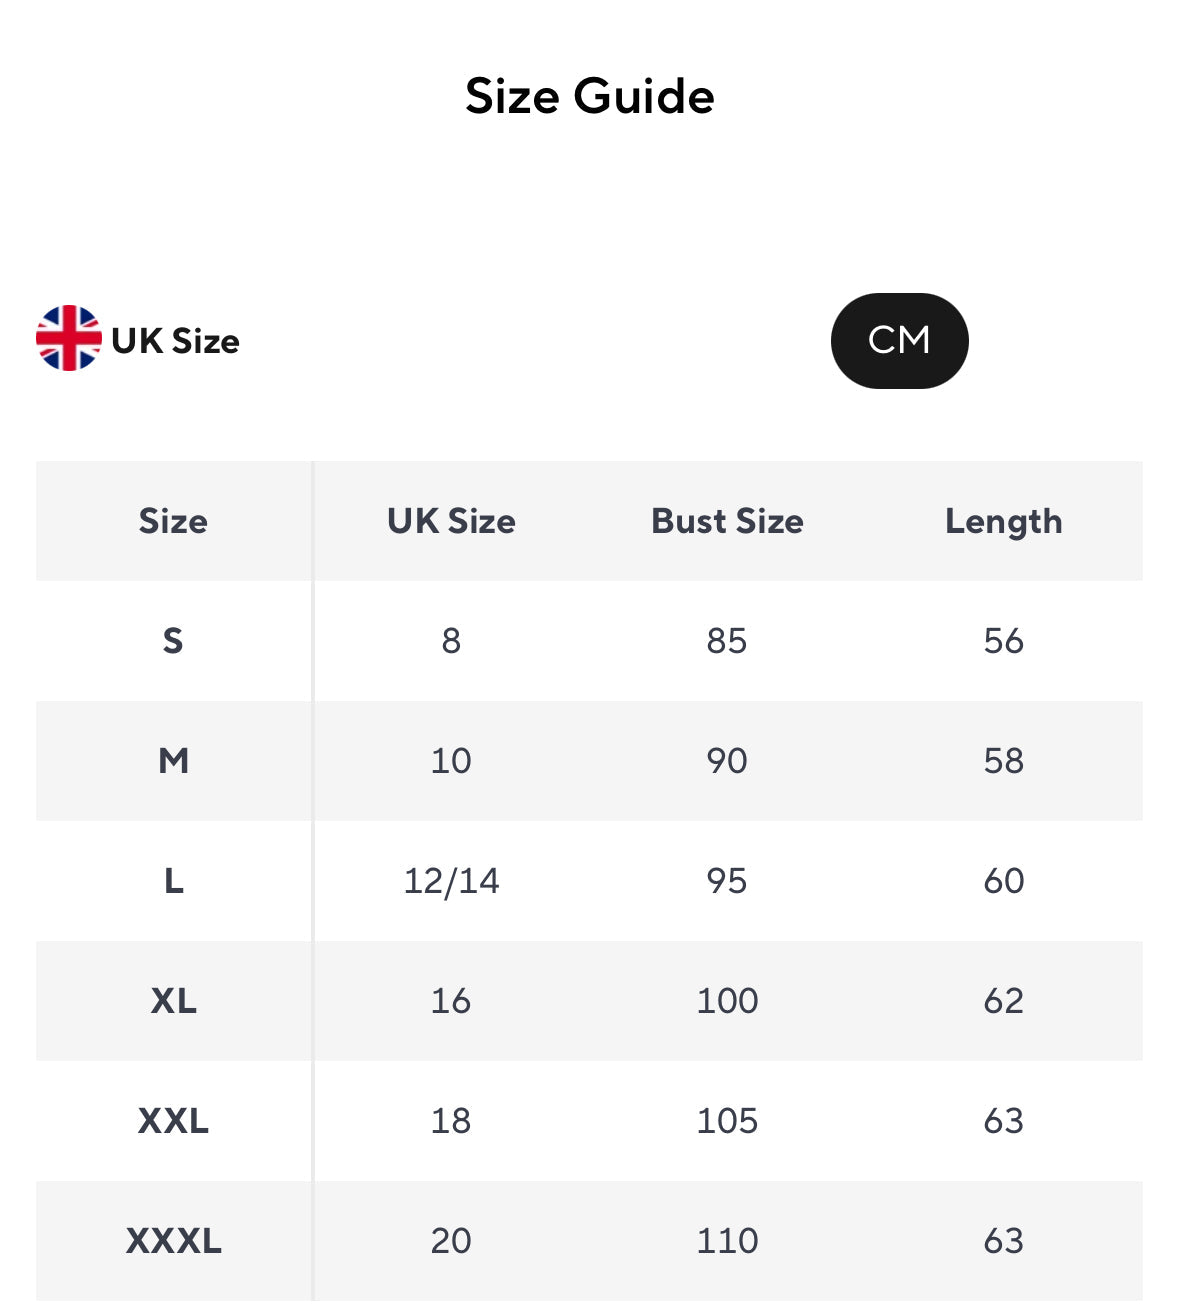The height and width of the screenshot is (1313, 1179).
Task: Click the Length column header
Action: [x=1003, y=521]
